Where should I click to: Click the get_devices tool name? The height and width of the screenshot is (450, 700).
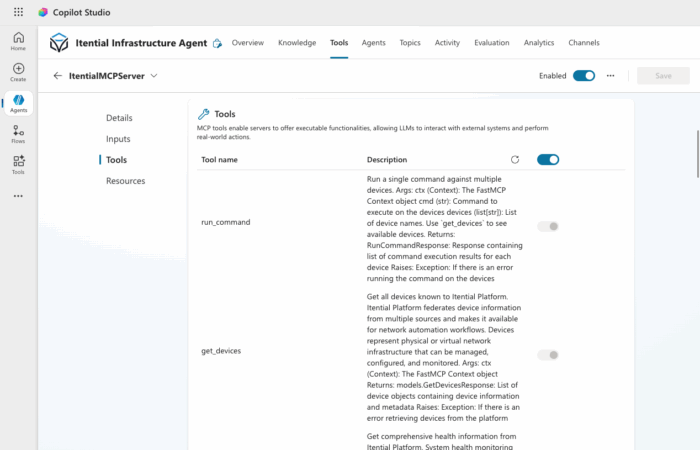[221, 351]
